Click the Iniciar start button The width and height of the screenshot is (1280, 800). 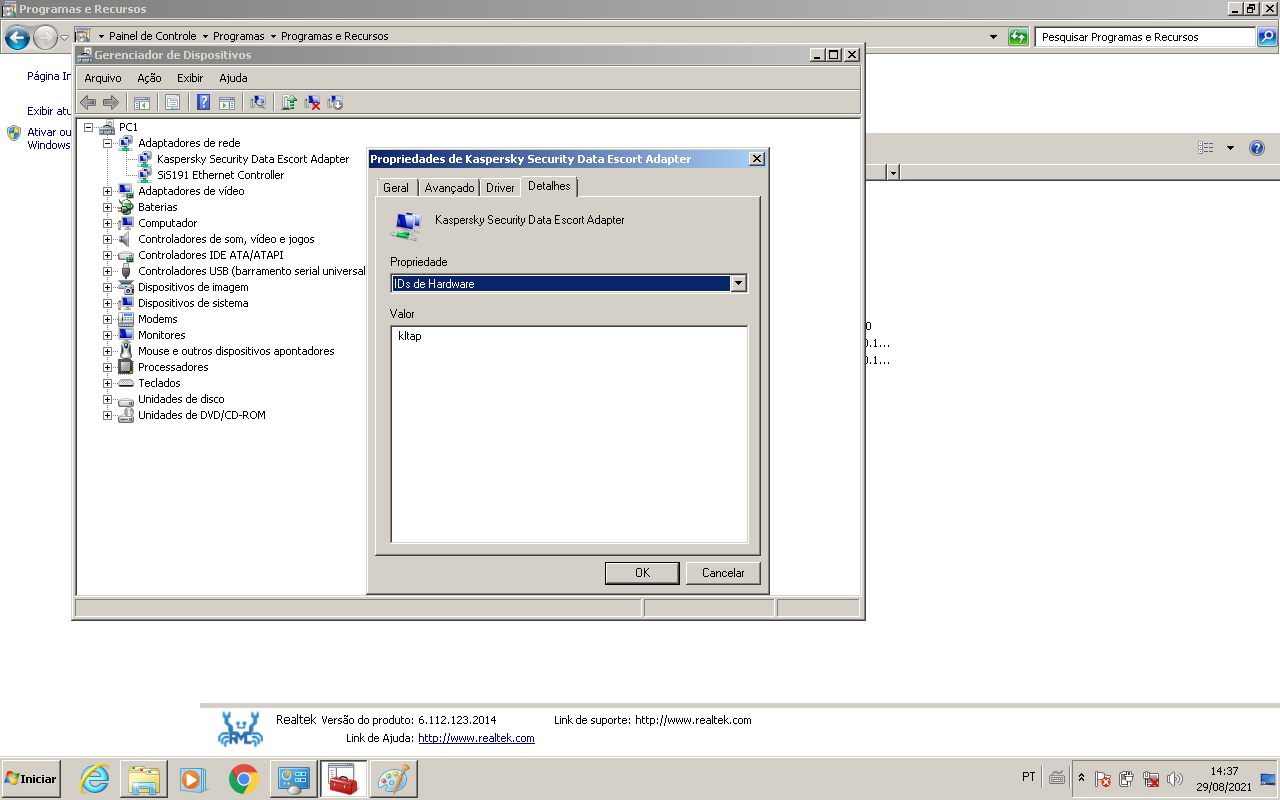point(32,779)
